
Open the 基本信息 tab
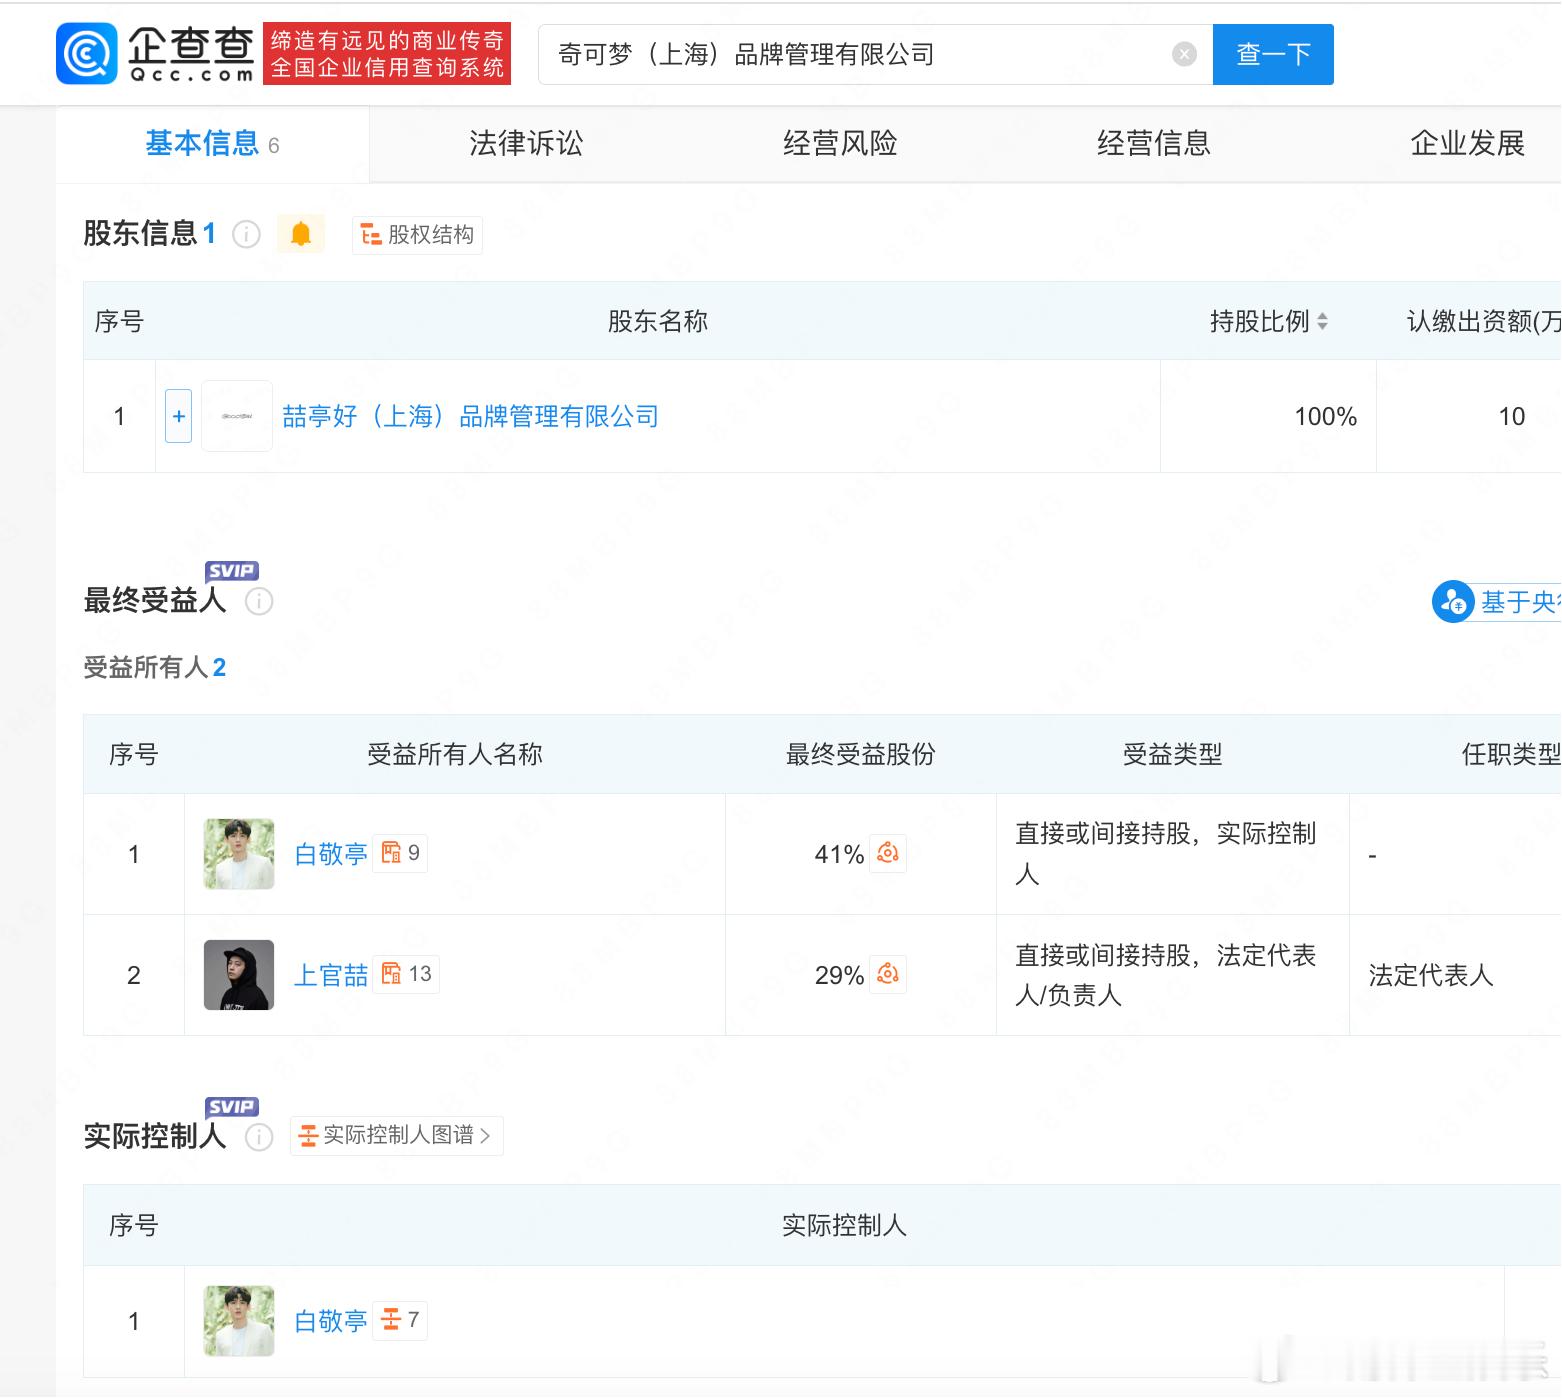212,144
